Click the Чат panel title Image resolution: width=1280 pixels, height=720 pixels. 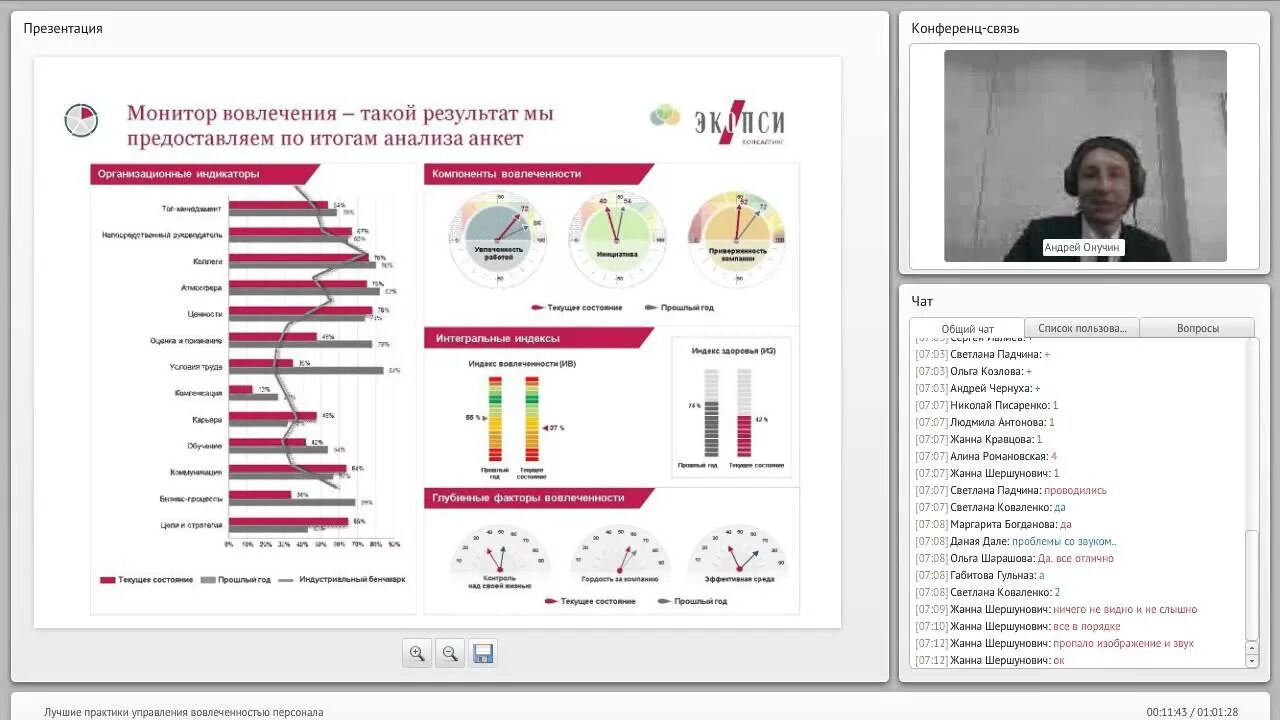[x=922, y=301]
